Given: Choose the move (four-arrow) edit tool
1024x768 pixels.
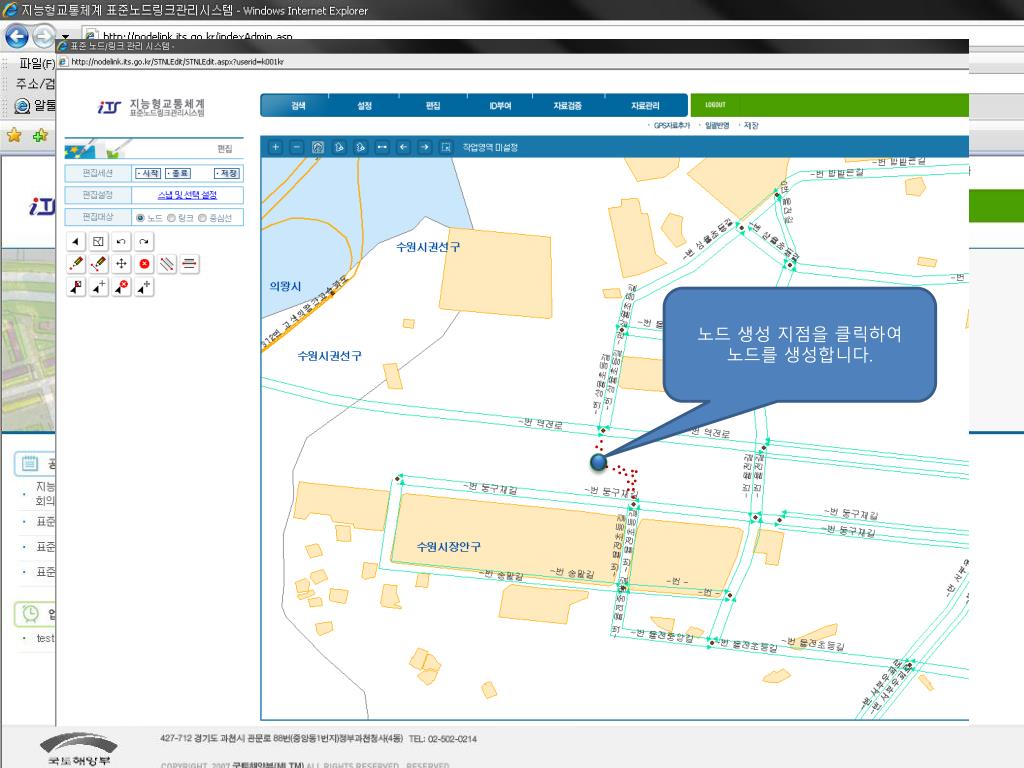Looking at the screenshot, I should [x=122, y=264].
